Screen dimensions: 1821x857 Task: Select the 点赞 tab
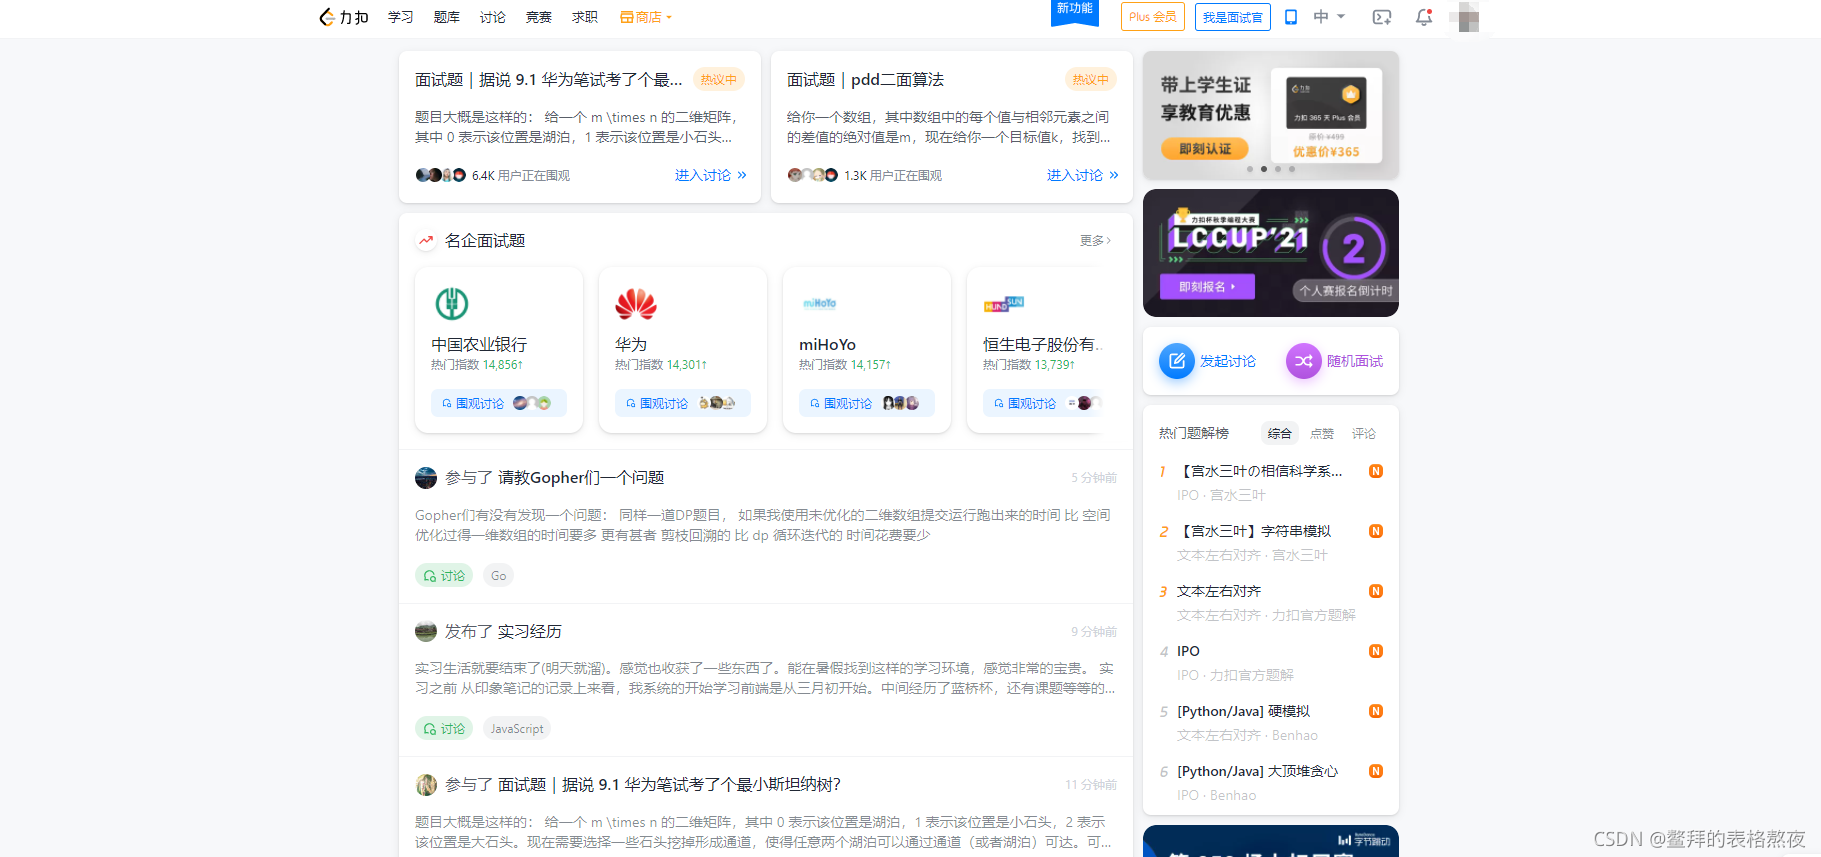1322,433
